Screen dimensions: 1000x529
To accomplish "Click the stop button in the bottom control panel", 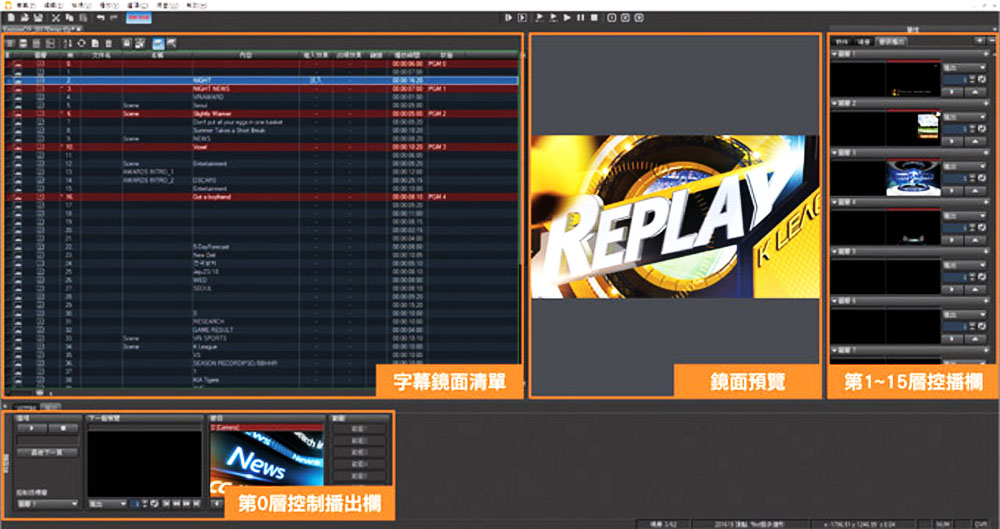I will tap(64, 429).
